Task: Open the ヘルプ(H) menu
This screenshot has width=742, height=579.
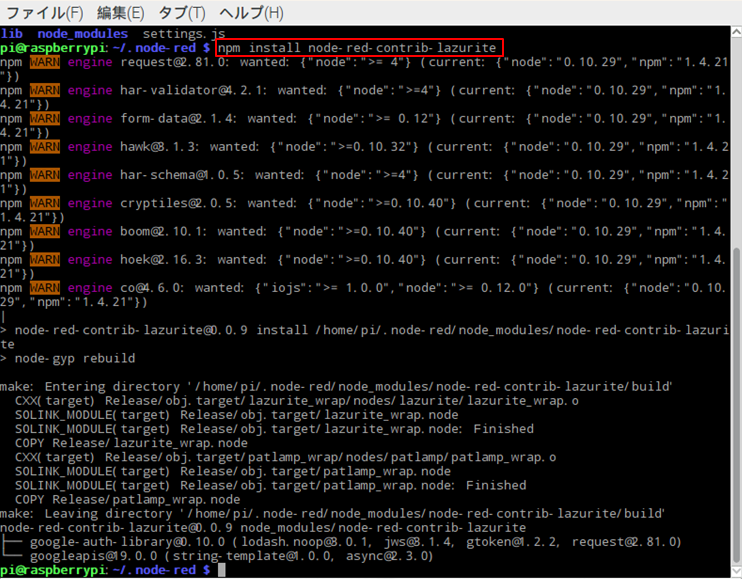Action: click(251, 13)
